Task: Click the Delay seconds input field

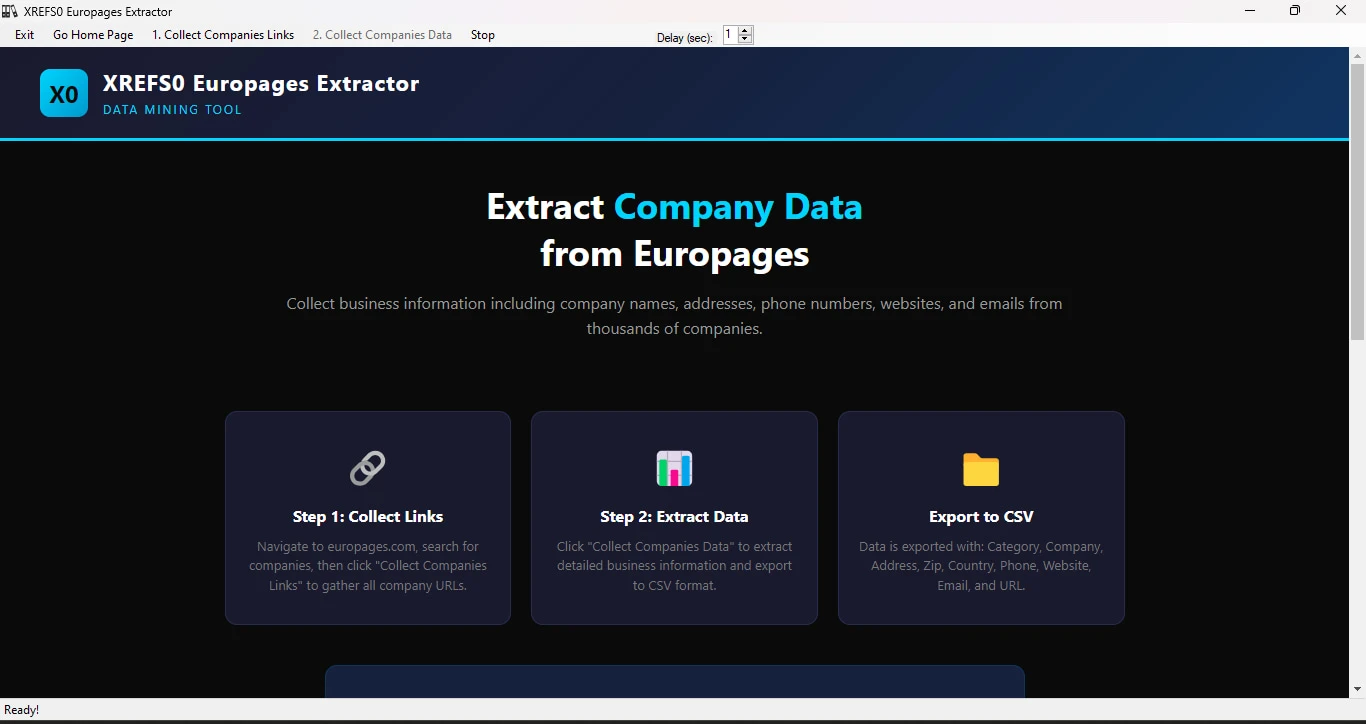Action: click(730, 35)
